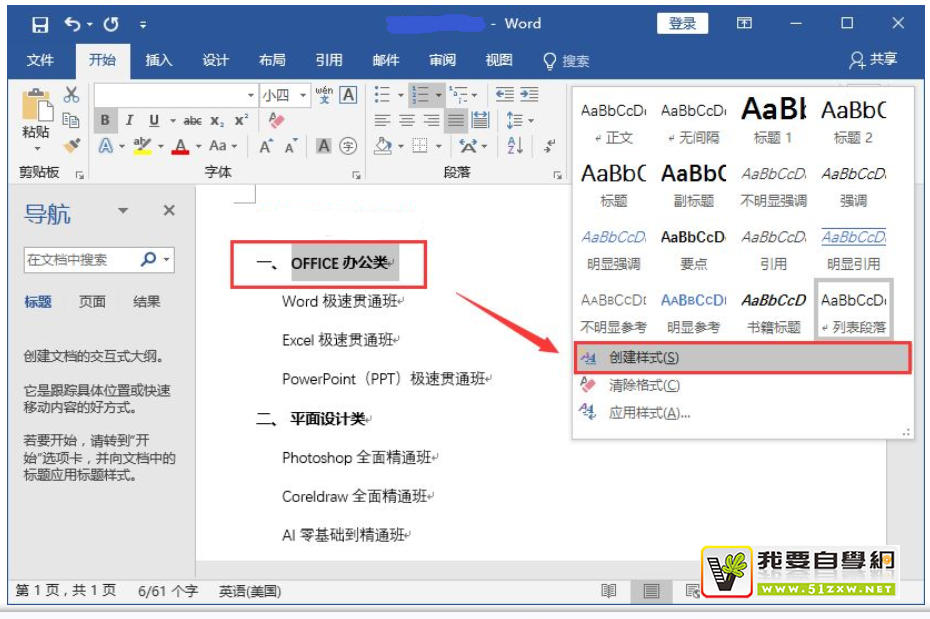Toggle italic formatting

[x=129, y=121]
